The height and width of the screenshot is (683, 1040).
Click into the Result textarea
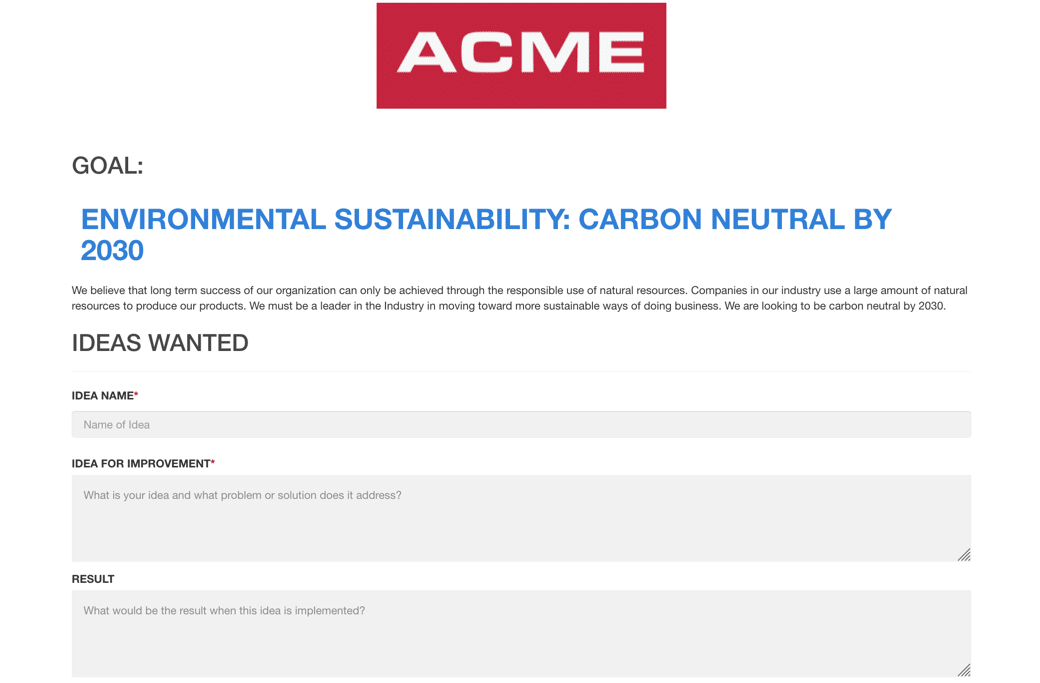521,632
